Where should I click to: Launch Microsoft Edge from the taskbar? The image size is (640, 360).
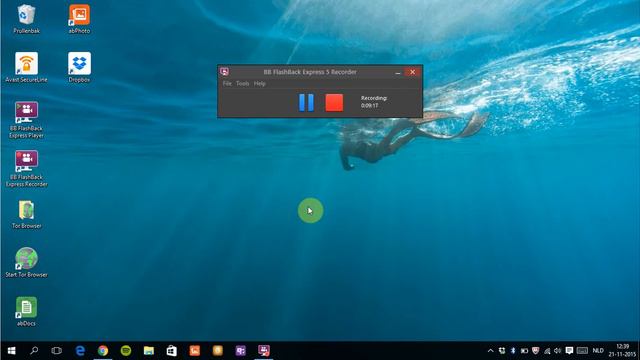[80, 351]
